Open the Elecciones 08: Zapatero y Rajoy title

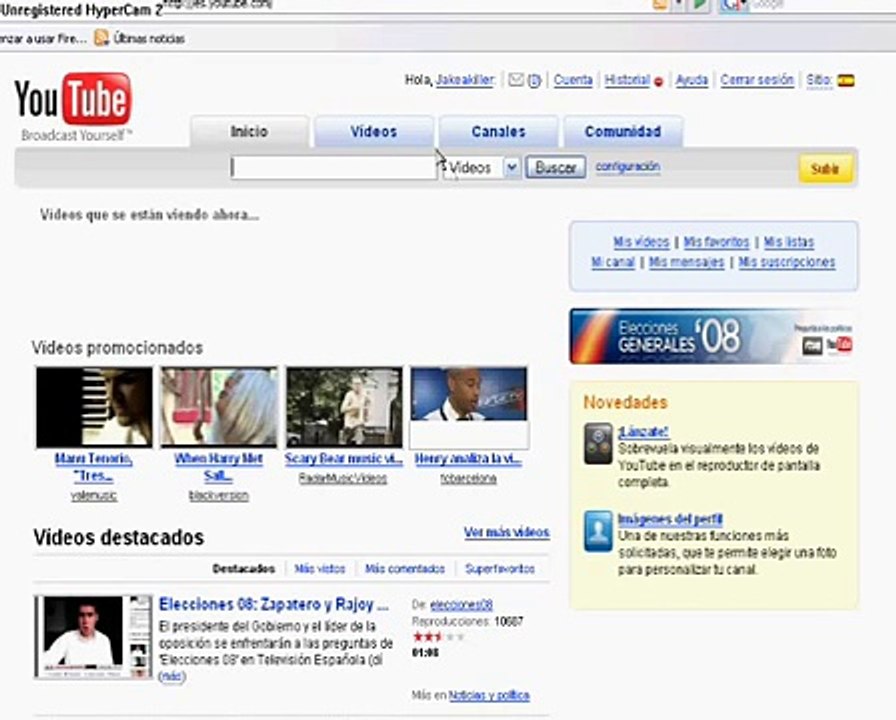point(274,604)
